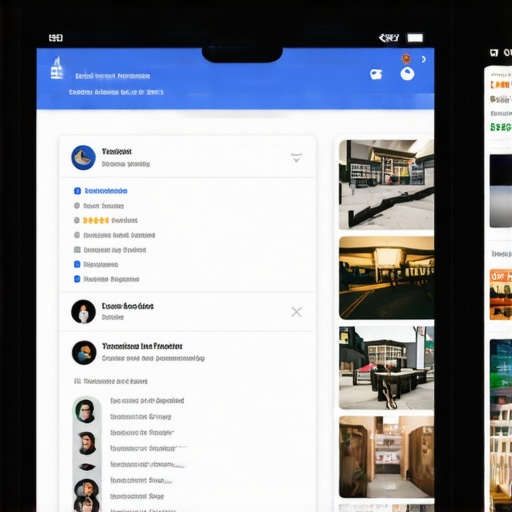Open the avatar of the person in white
This screenshot has height=512, width=512.
[83, 312]
